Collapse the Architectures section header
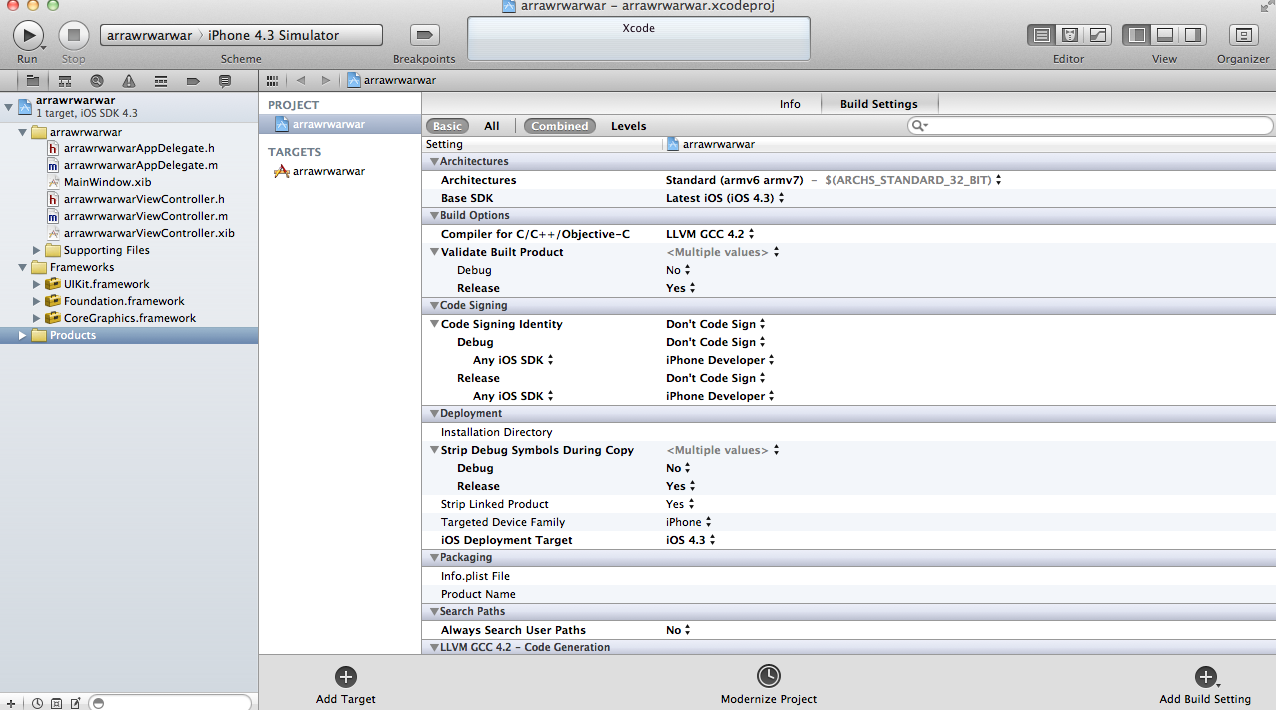The image size is (1276, 710). click(x=434, y=161)
